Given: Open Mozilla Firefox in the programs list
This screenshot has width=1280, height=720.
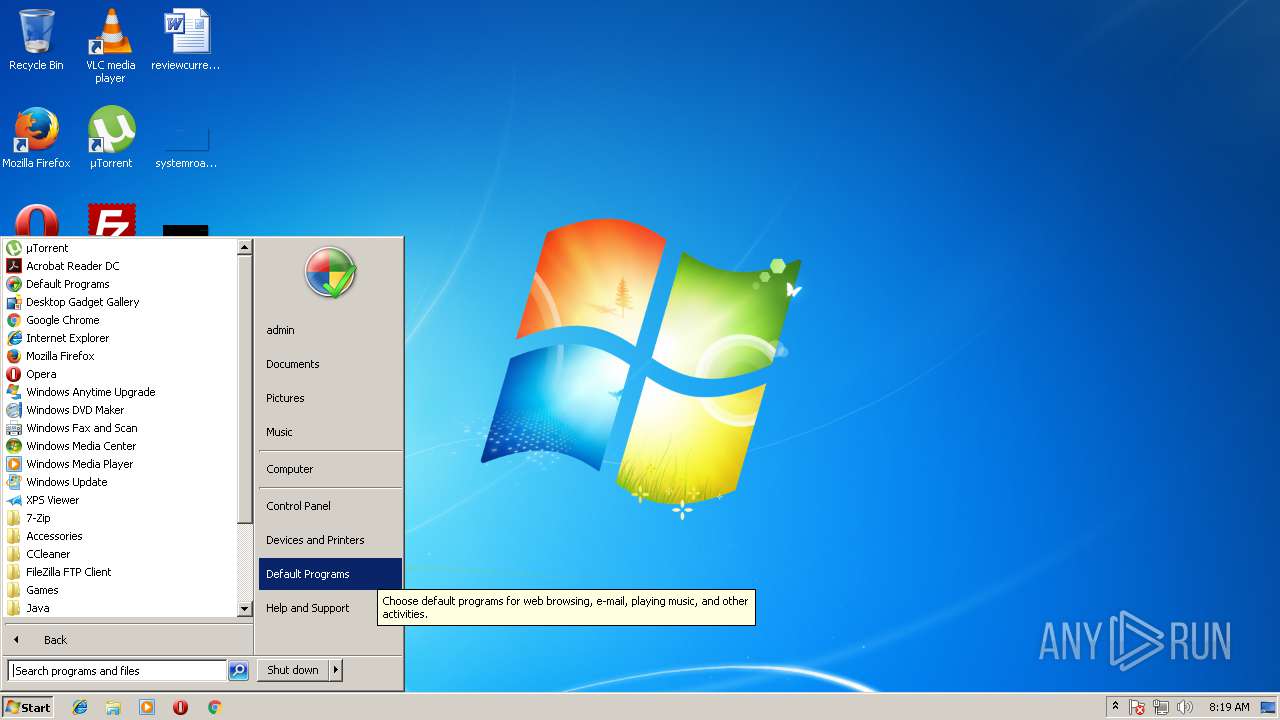Looking at the screenshot, I should [x=121, y=356].
